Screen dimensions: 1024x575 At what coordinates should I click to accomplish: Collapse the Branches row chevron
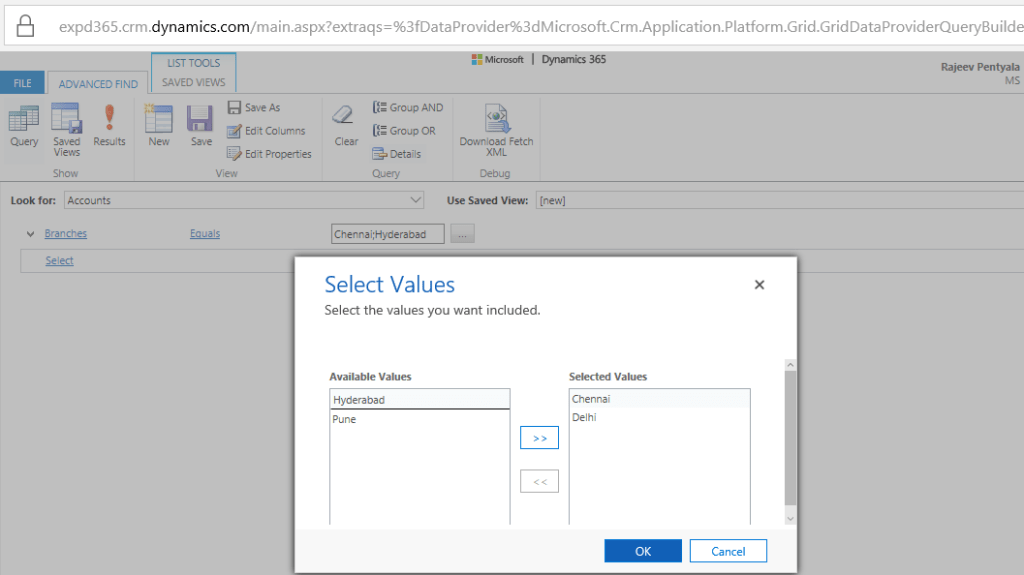[30, 234]
